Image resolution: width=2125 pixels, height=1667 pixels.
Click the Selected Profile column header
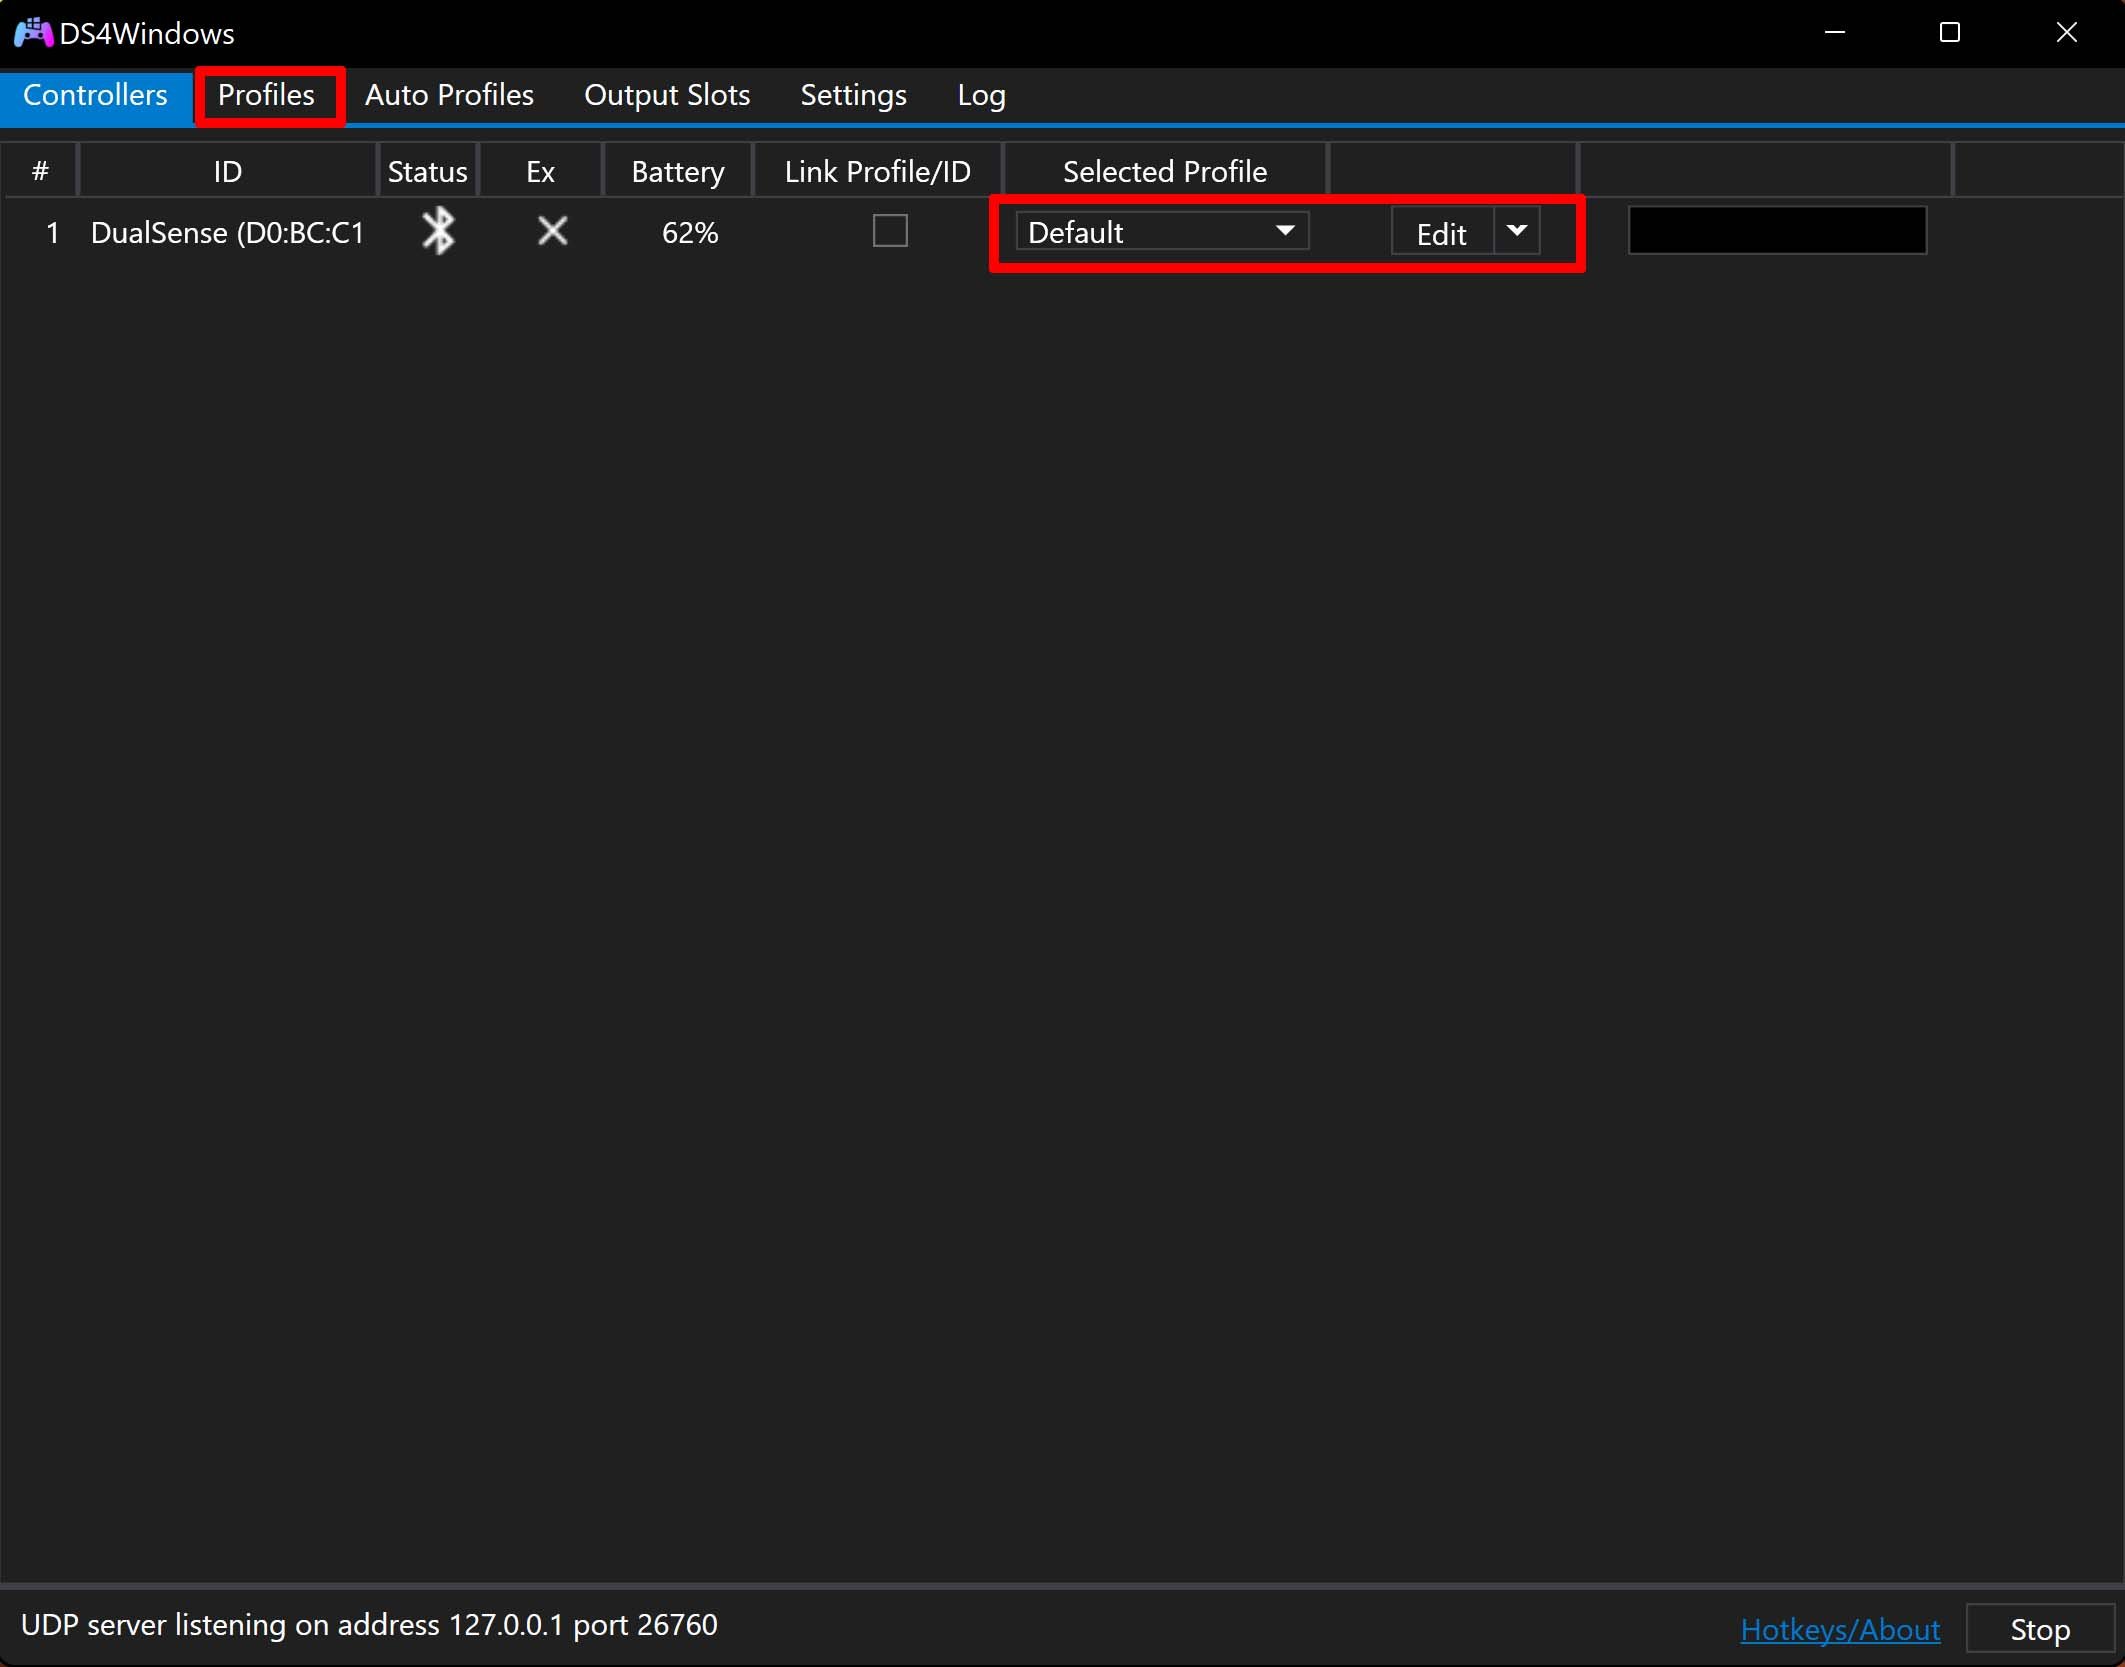click(x=1165, y=172)
